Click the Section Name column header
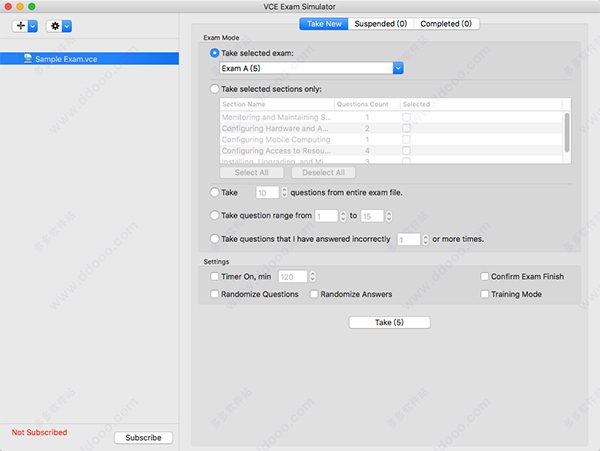This screenshot has height=451, width=600. (x=277, y=104)
